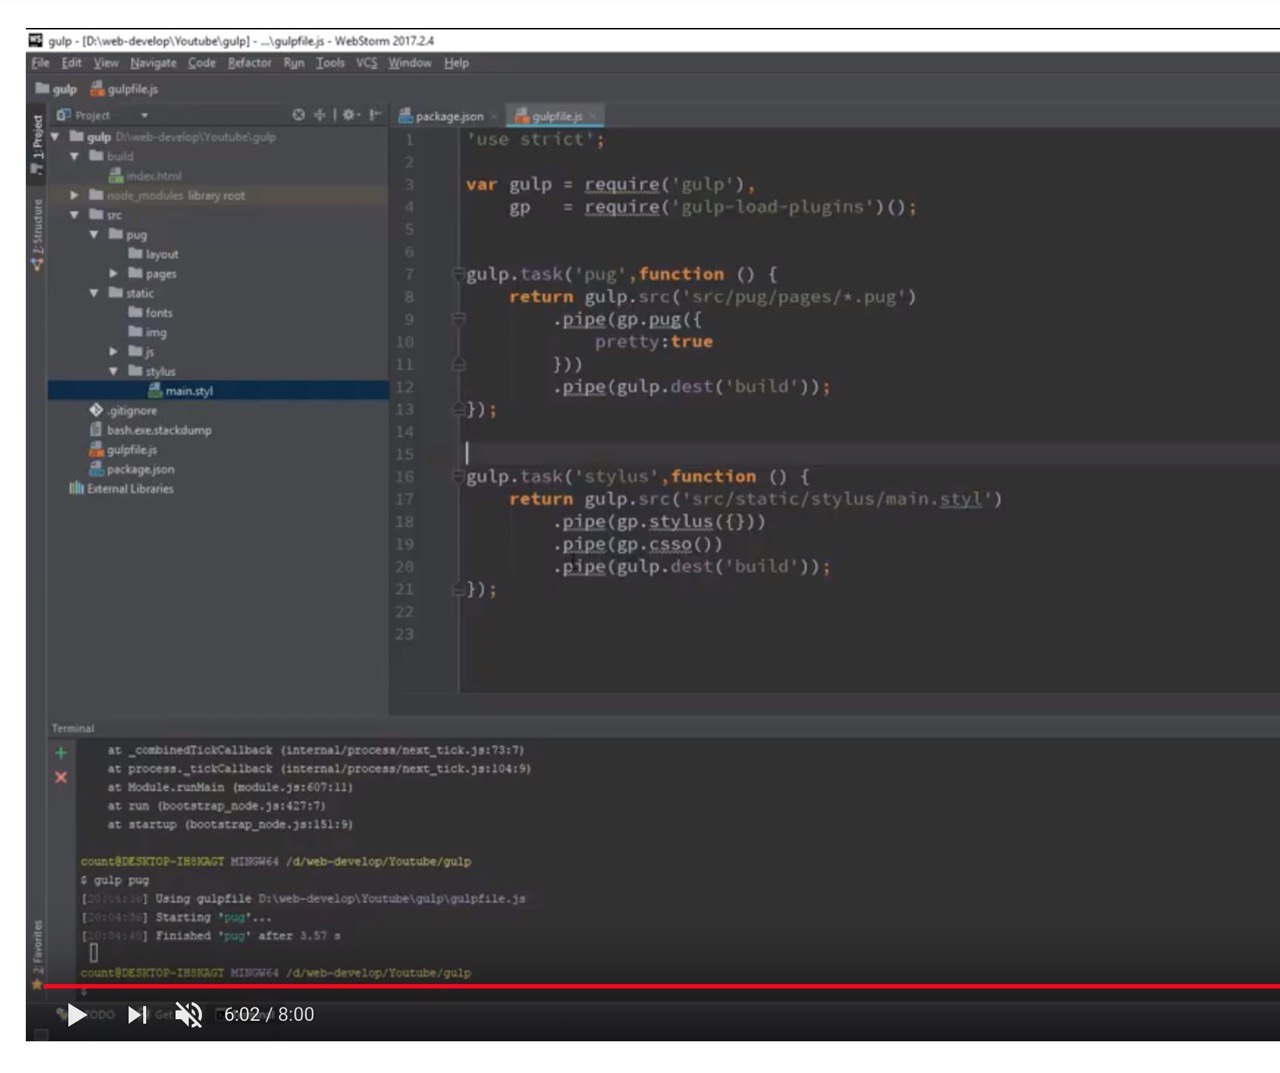Click the "$ gulp pug" terminal command line

115,880
